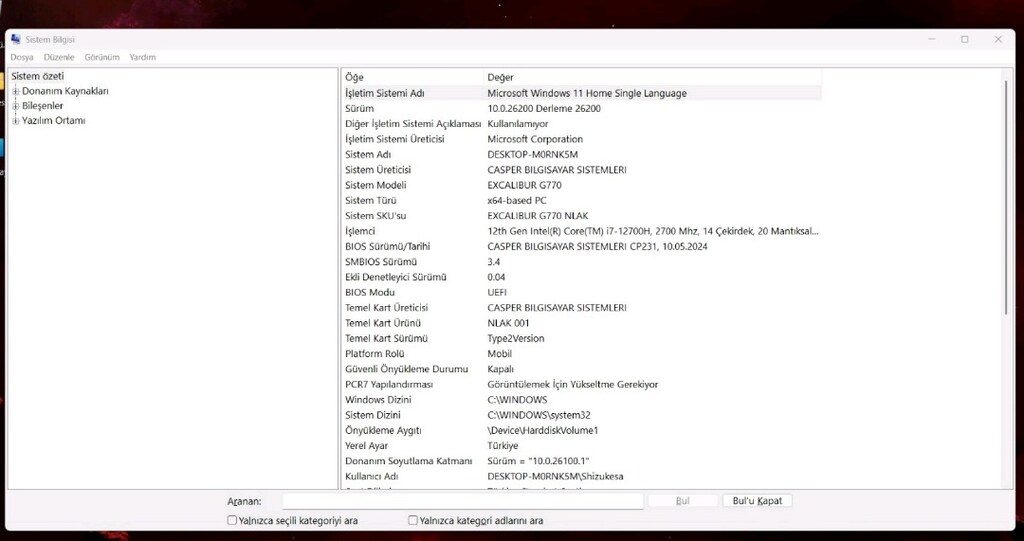1024x541 pixels.
Task: Select the BIOS Modu row label
Action: 370,293
